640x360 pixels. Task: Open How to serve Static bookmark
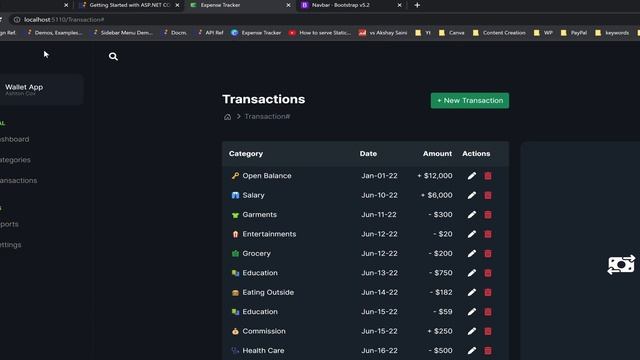[x=320, y=33]
